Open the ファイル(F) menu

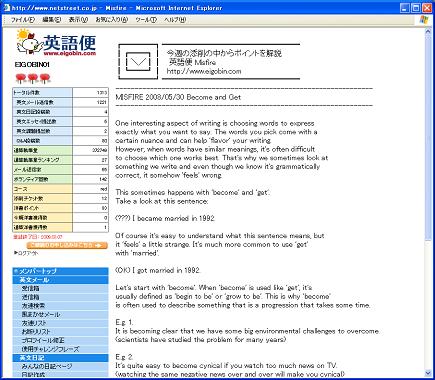click(x=23, y=20)
